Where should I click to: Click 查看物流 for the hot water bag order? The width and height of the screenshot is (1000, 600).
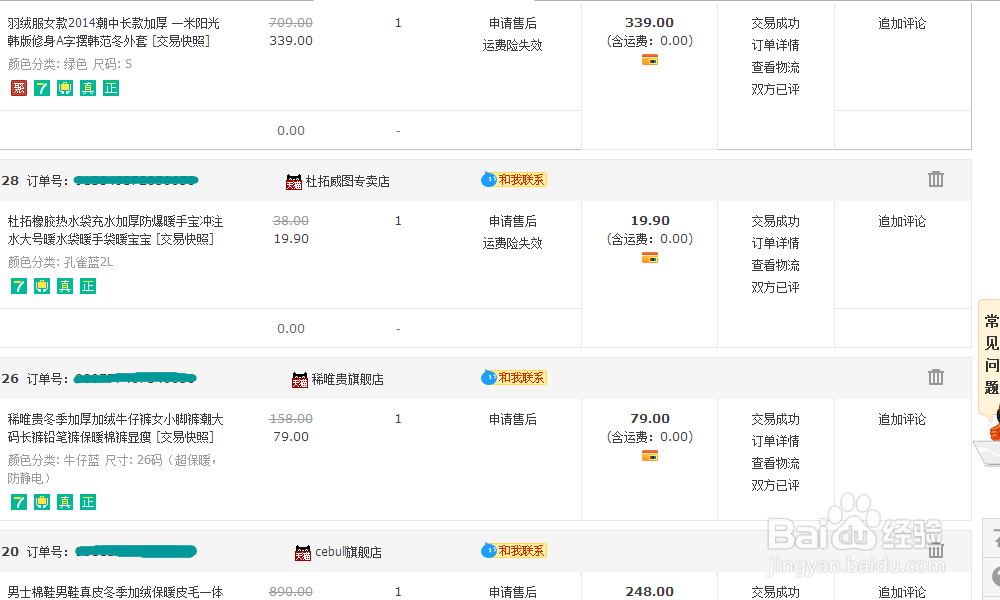[x=775, y=265]
